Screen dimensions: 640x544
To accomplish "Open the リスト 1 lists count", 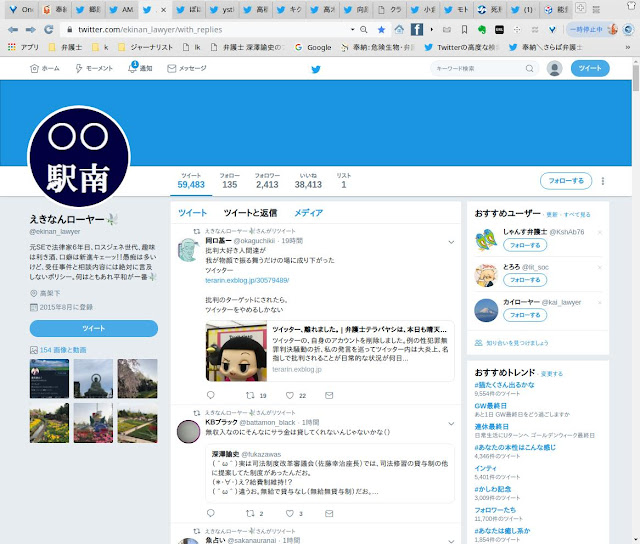I will (344, 180).
